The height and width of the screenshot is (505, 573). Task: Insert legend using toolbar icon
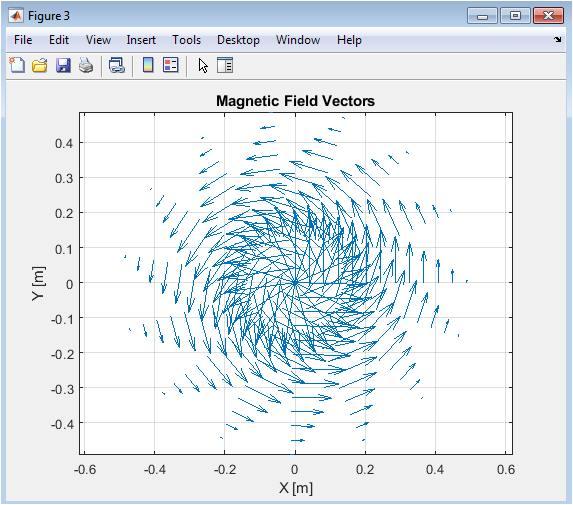click(x=171, y=65)
